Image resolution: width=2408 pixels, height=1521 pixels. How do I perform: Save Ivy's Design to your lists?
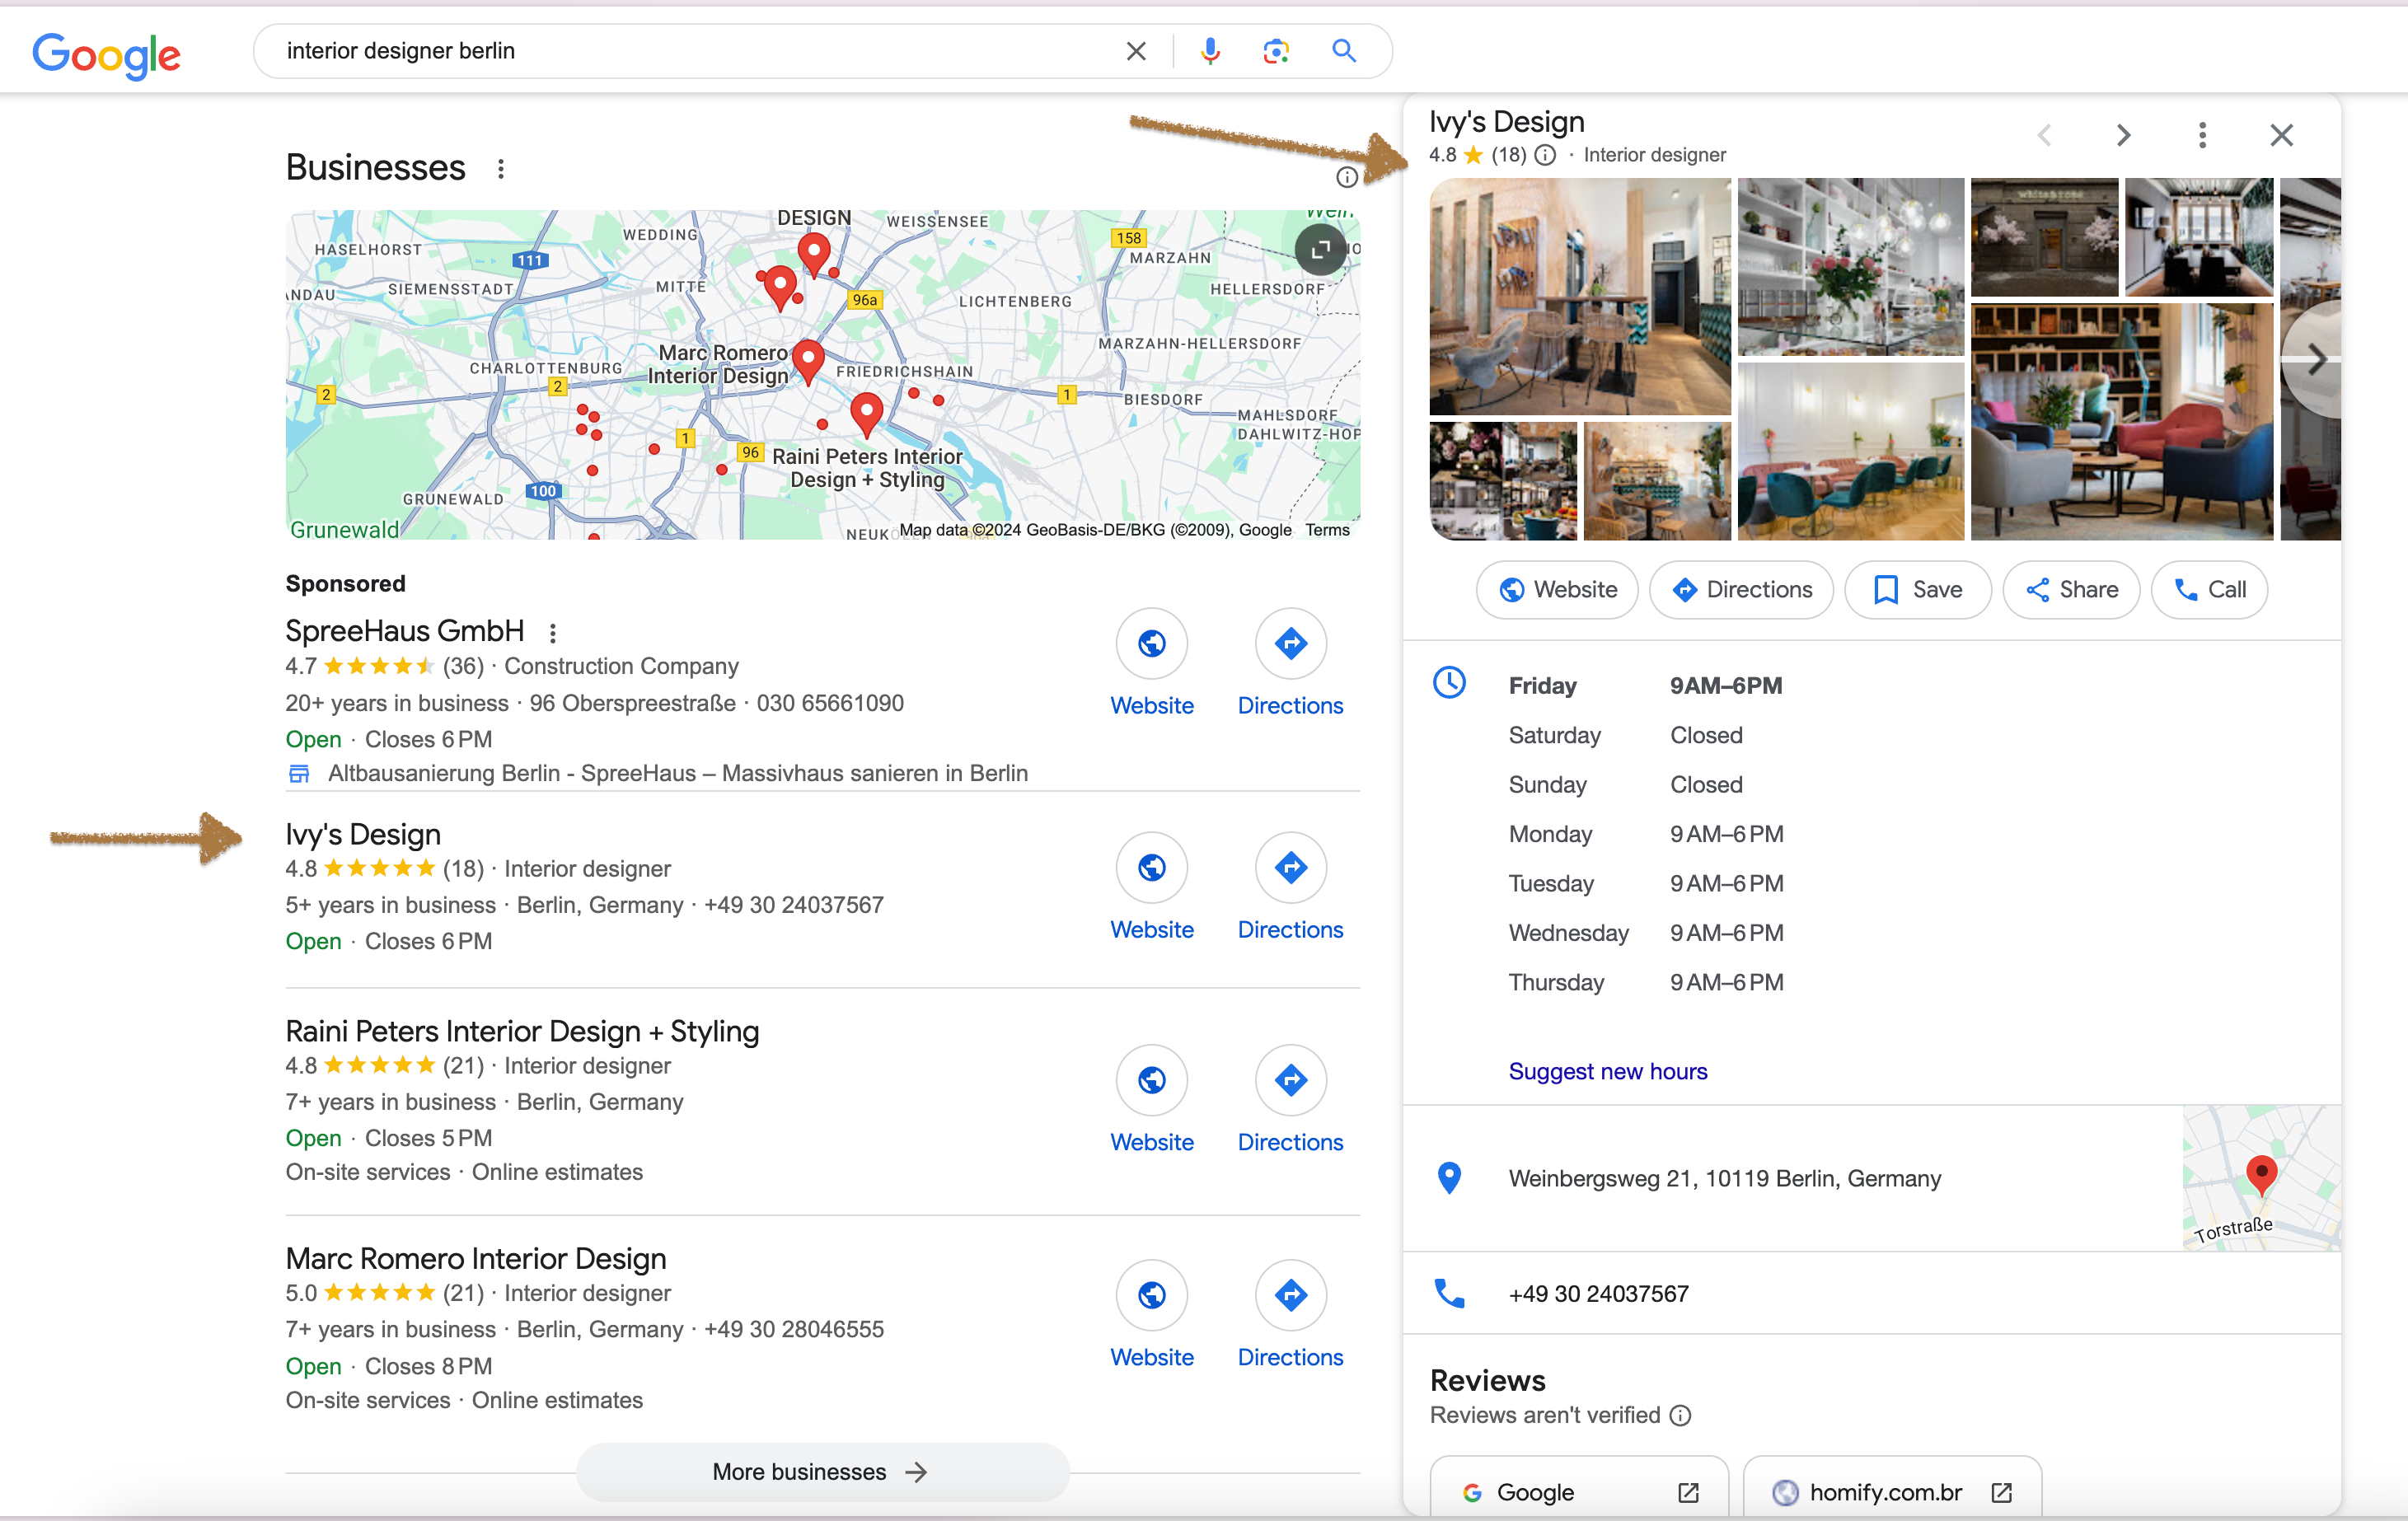click(x=1917, y=589)
